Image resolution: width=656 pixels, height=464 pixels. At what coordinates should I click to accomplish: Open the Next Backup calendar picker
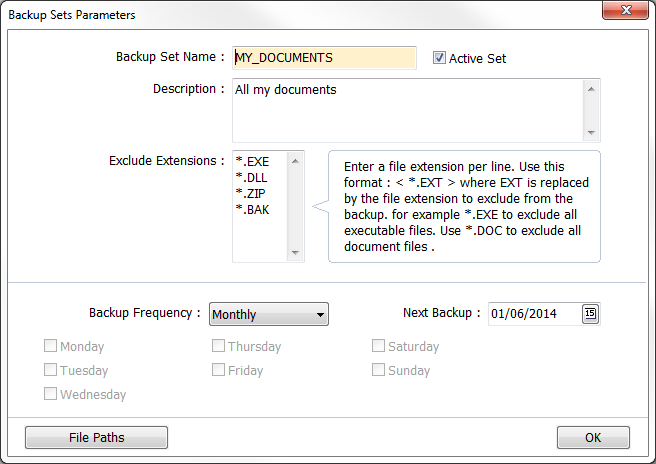coord(590,314)
